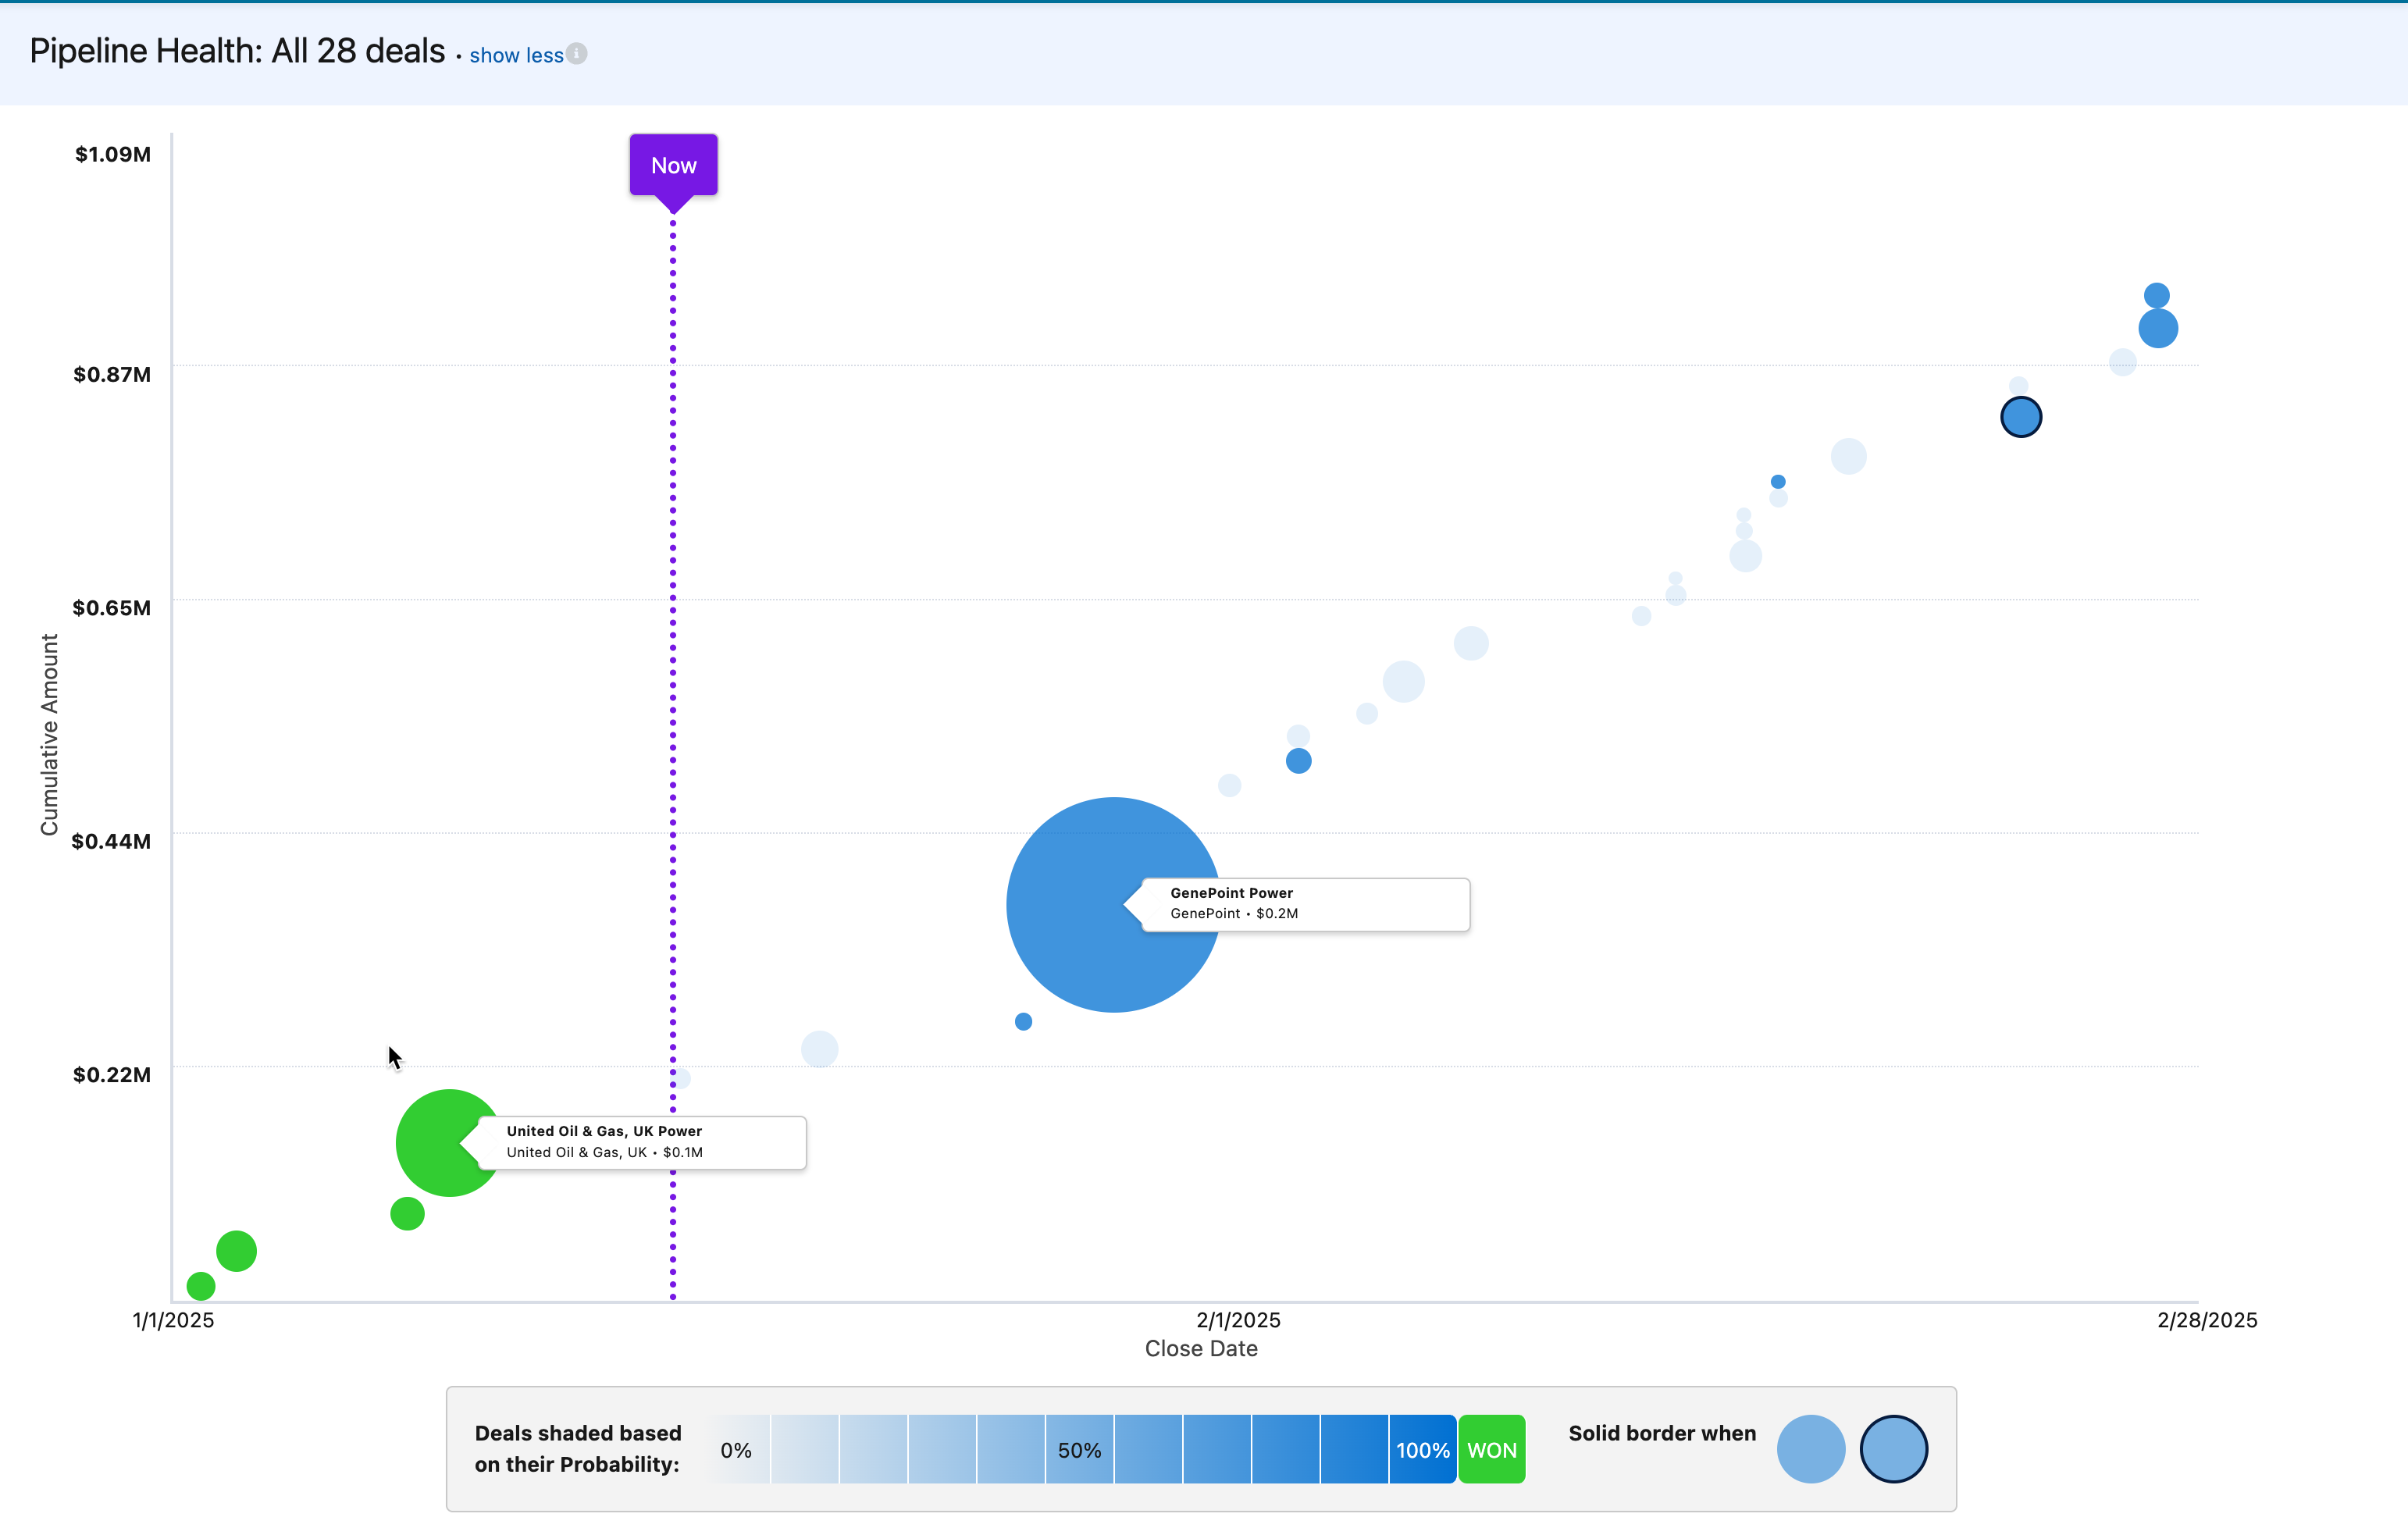Click the Pipeline Health title text
2408x1535 pixels.
pos(237,51)
